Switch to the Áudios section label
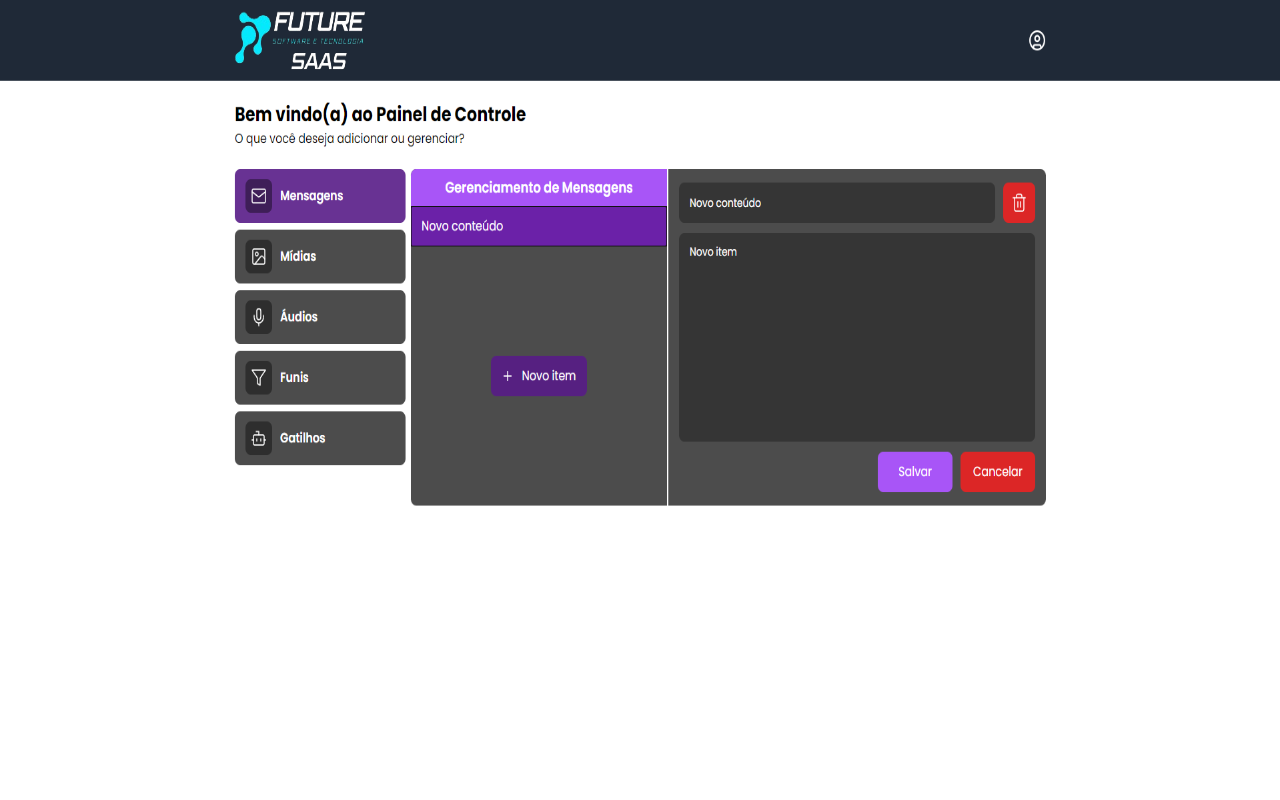Screen dimensions: 1280x800 pyautogui.click(x=299, y=317)
